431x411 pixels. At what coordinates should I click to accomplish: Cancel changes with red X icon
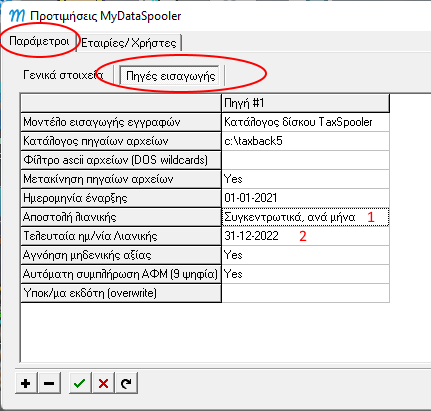103,383
